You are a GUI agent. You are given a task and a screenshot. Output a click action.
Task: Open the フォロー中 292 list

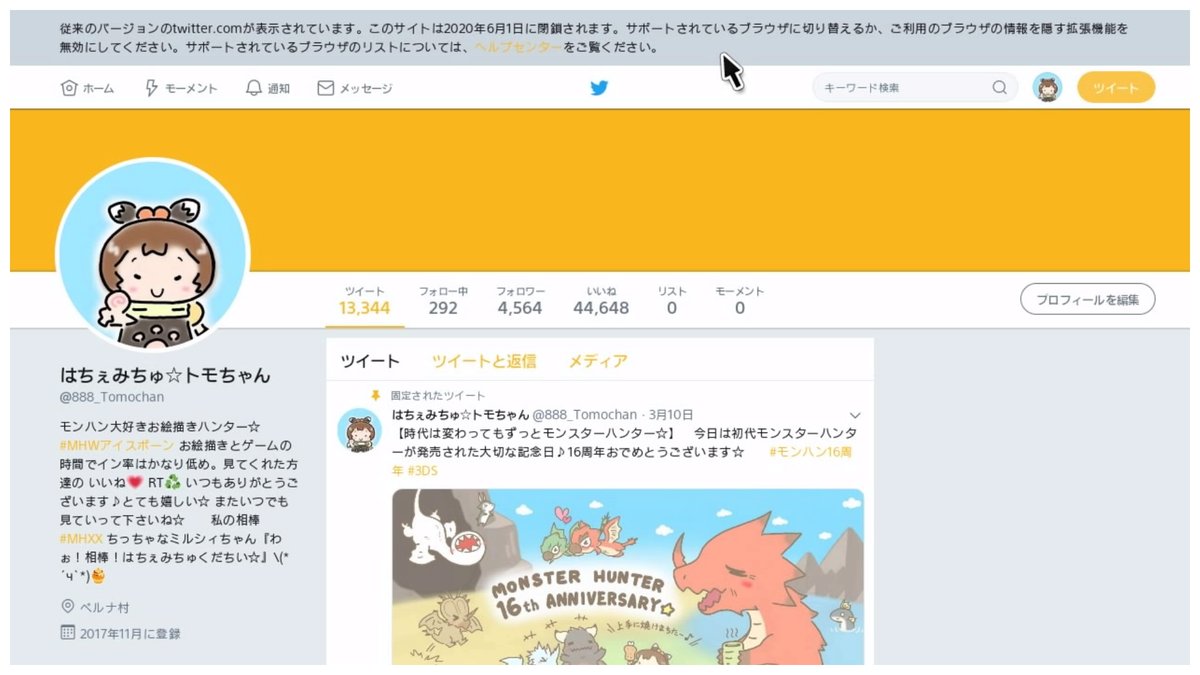pos(443,301)
